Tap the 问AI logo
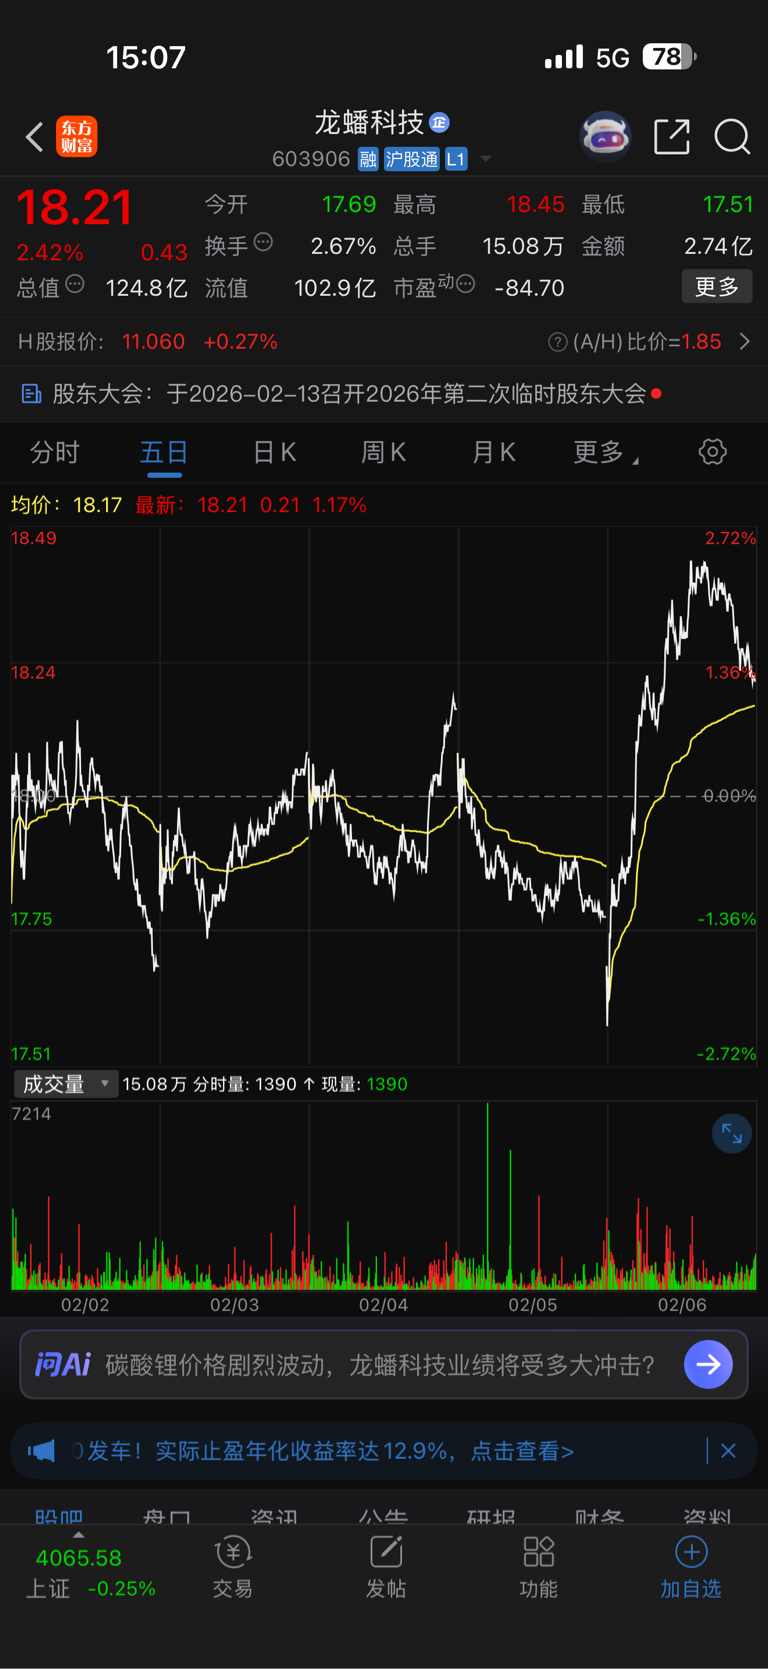768x1669 pixels. point(63,1364)
